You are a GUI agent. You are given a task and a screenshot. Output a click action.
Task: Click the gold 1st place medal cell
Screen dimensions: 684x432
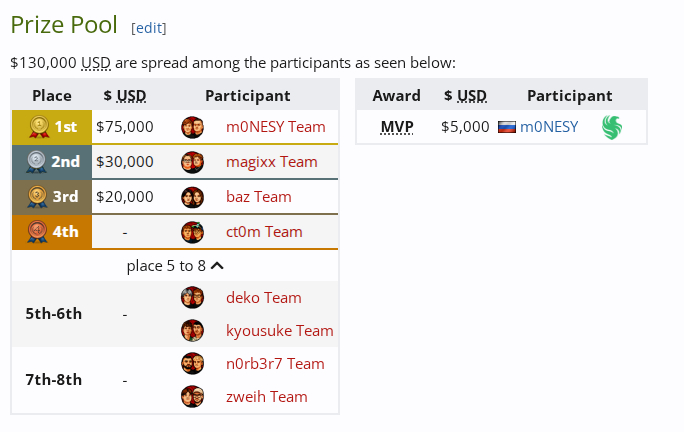pyautogui.click(x=52, y=127)
